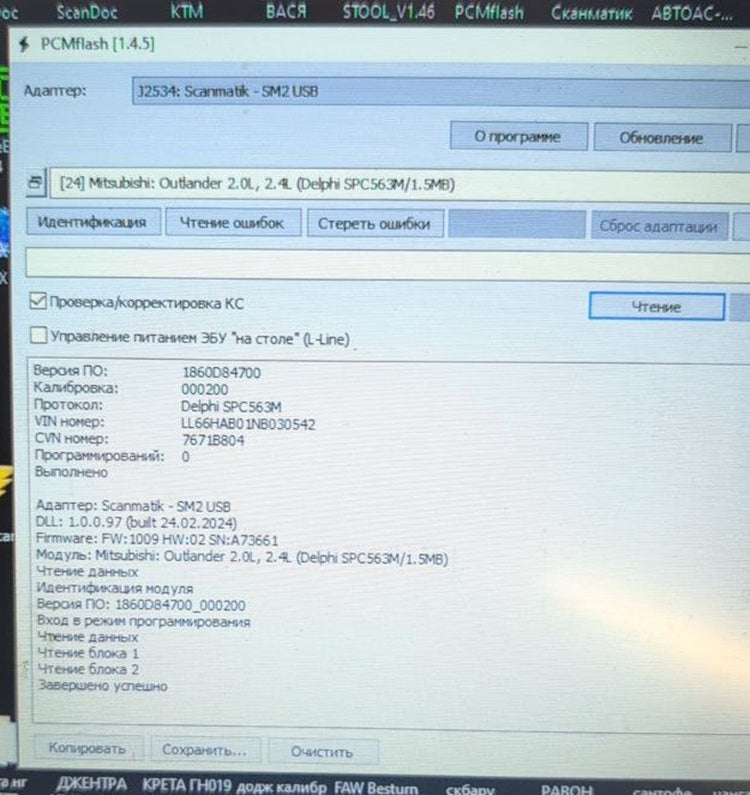This screenshot has width=750, height=795.
Task: Click the module list icon beside Mitsubishi field
Action: click(35, 183)
